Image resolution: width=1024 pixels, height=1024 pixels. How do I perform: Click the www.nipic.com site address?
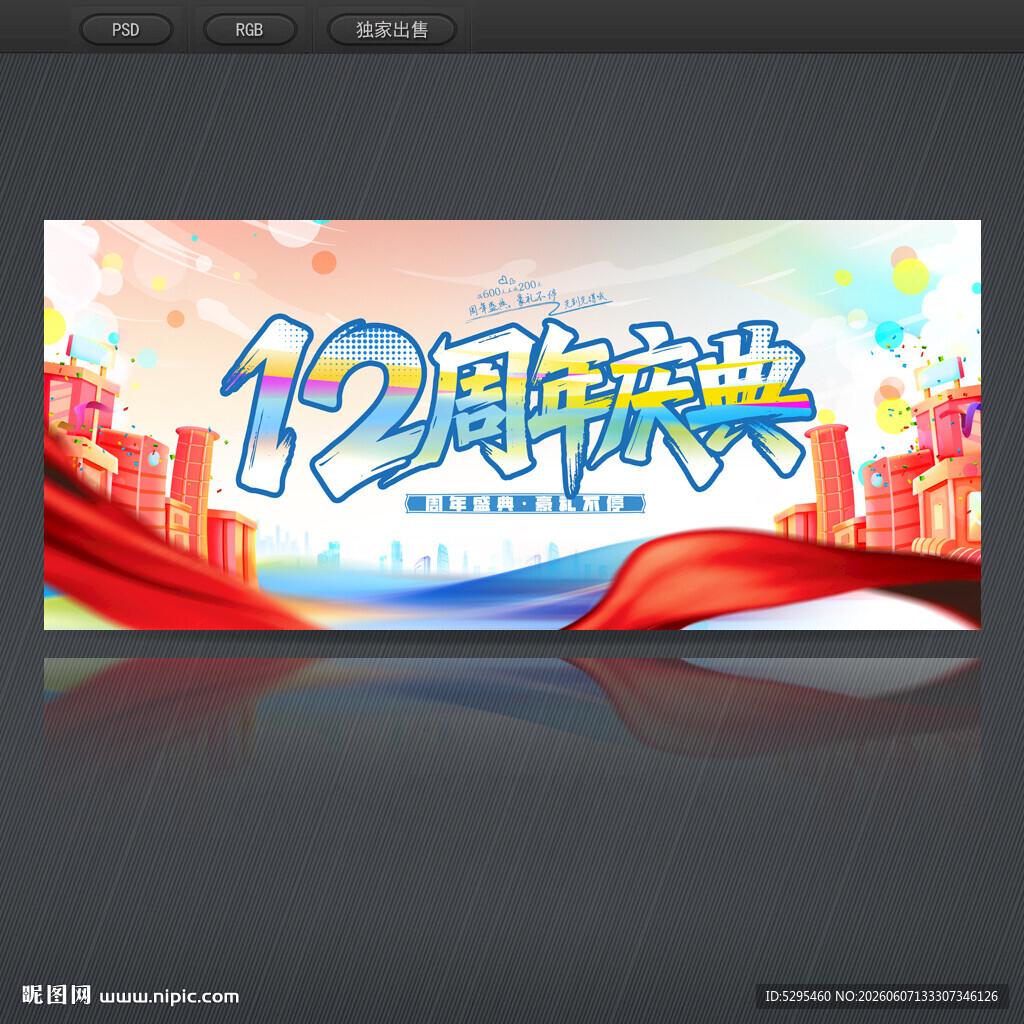coord(169,997)
